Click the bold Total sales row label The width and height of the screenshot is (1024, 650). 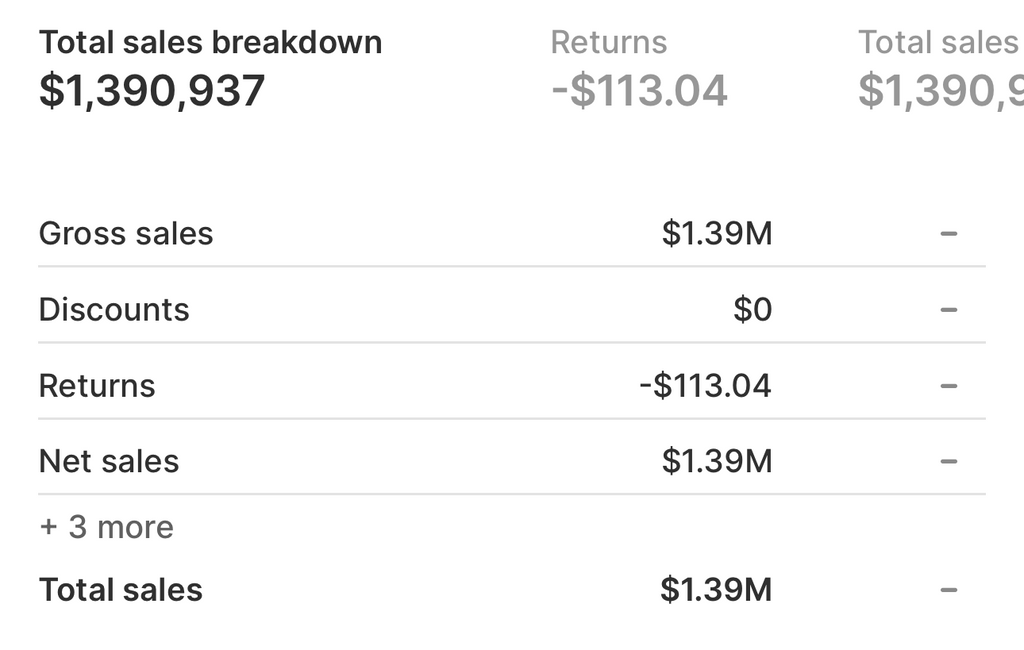click(x=121, y=590)
